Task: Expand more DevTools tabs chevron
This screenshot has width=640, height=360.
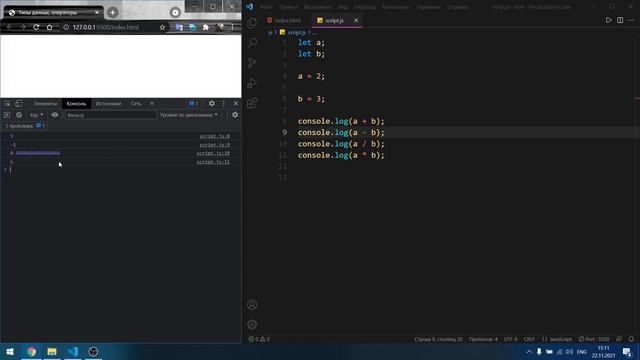Action: [152, 104]
